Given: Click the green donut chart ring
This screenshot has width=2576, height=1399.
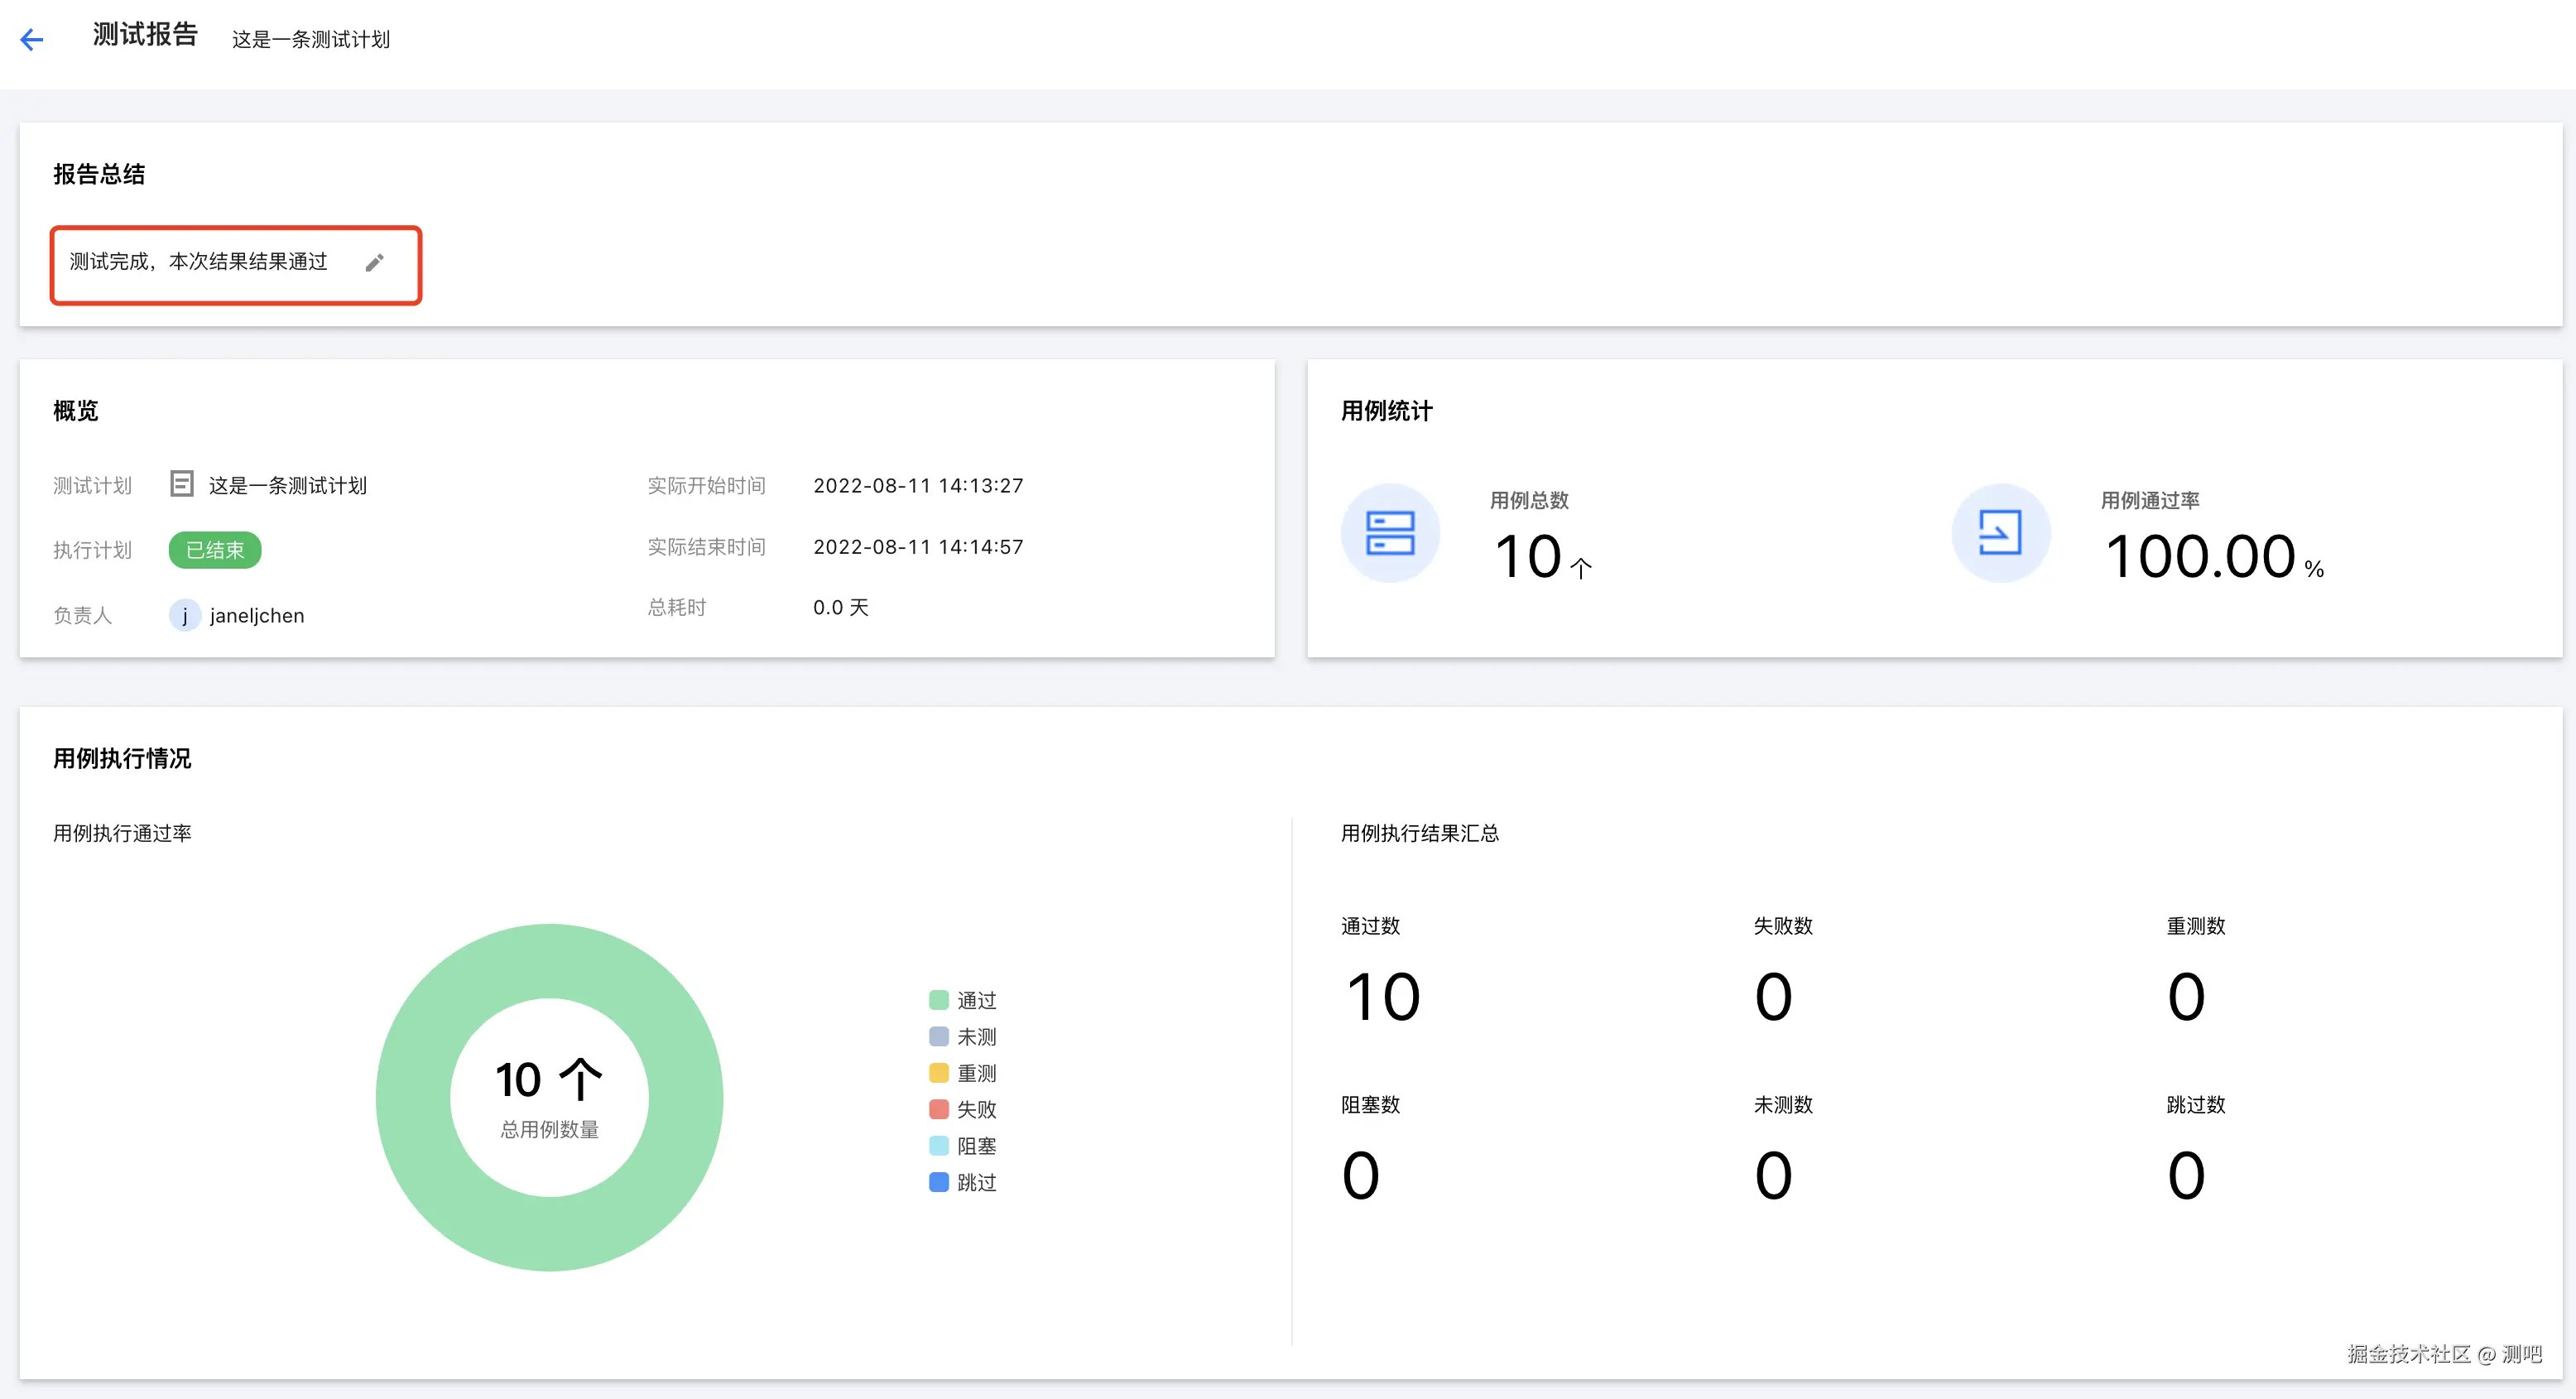Looking at the screenshot, I should coord(412,1097).
